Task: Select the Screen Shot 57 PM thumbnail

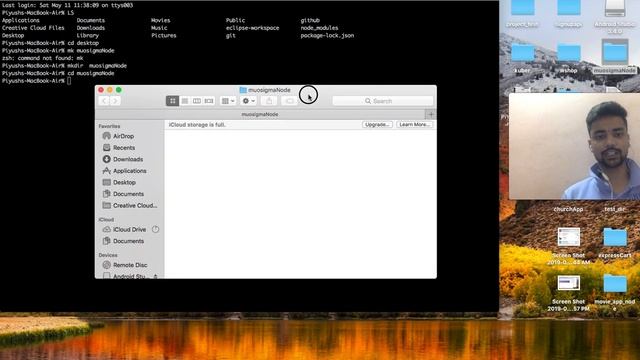Action: pos(569,283)
